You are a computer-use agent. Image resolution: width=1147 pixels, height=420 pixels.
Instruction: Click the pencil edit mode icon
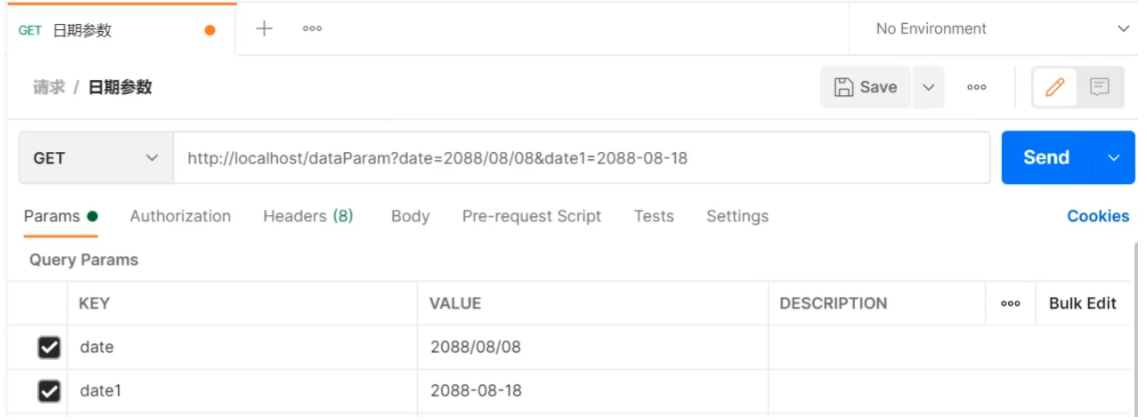coord(1054,87)
